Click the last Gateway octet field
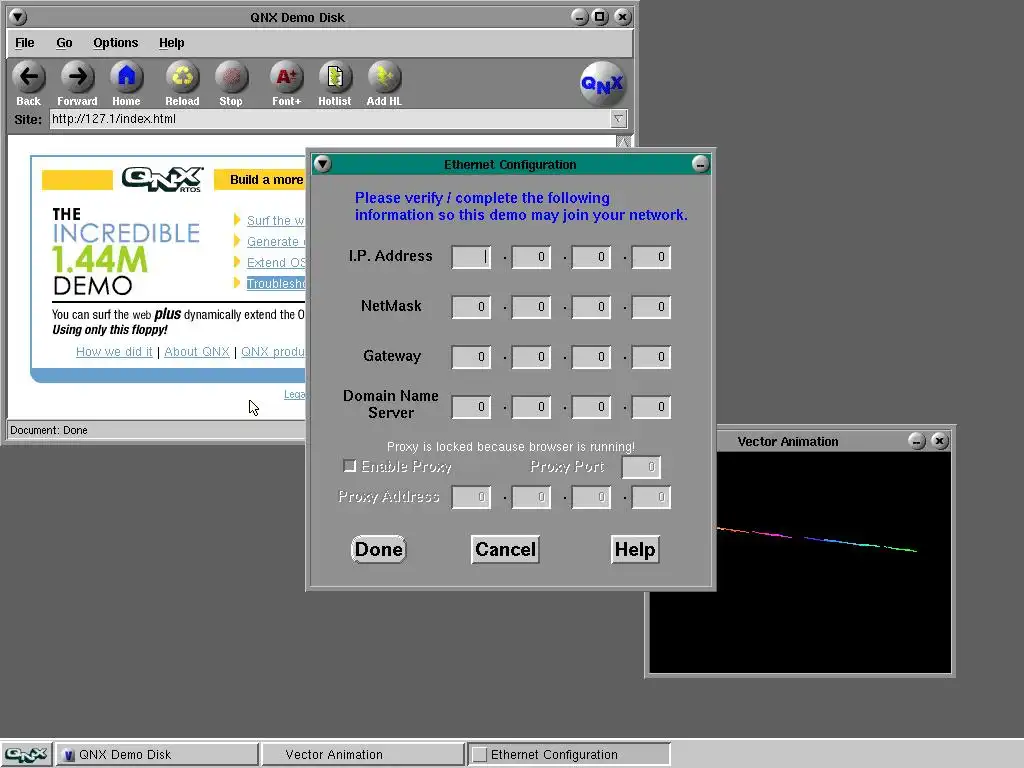The height and width of the screenshot is (768, 1024). click(651, 357)
